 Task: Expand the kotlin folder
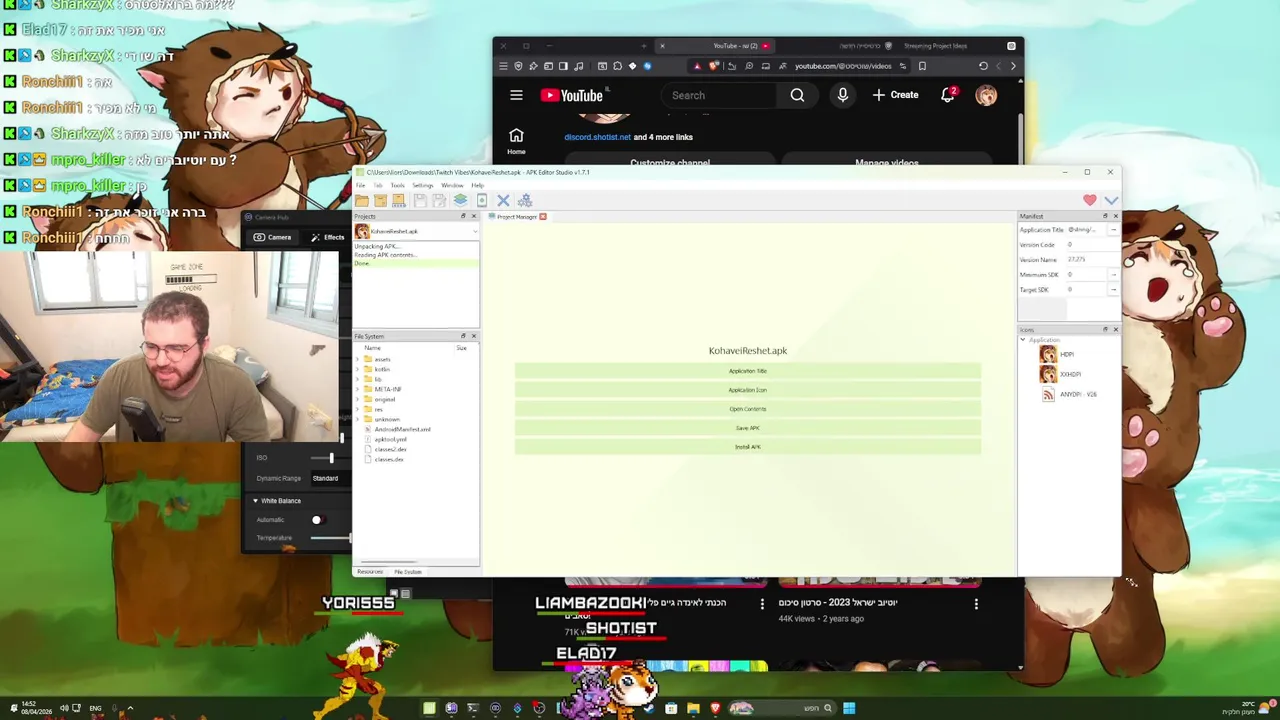357,369
